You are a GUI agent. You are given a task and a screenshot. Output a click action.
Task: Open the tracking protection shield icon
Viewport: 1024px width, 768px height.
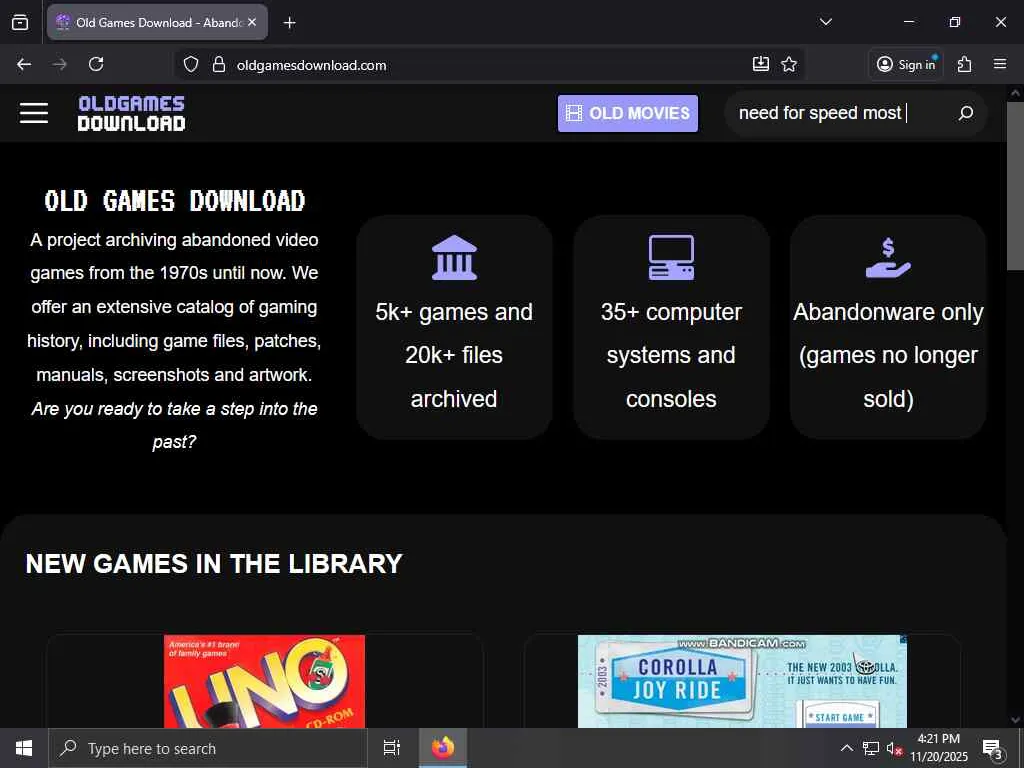pyautogui.click(x=191, y=64)
